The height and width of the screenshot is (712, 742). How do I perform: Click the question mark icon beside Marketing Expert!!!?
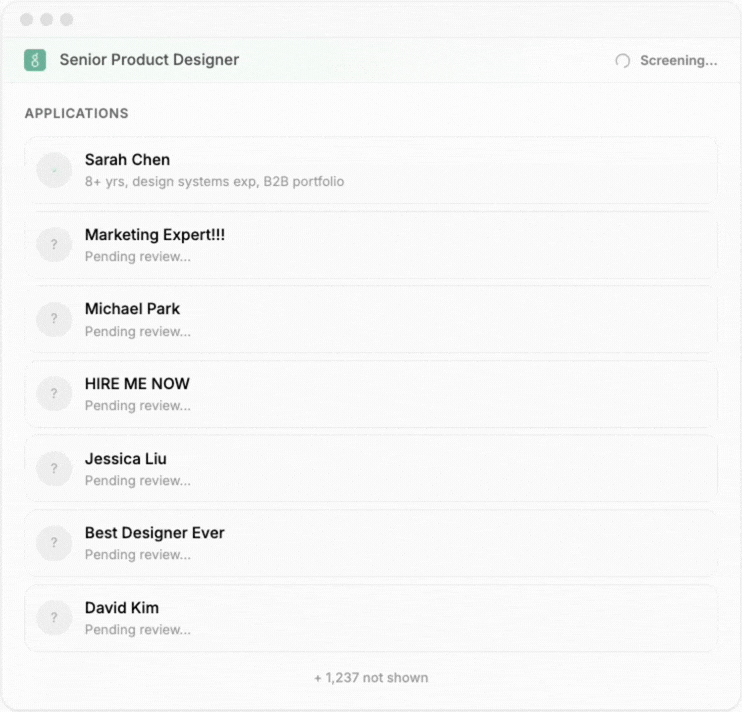pos(54,245)
